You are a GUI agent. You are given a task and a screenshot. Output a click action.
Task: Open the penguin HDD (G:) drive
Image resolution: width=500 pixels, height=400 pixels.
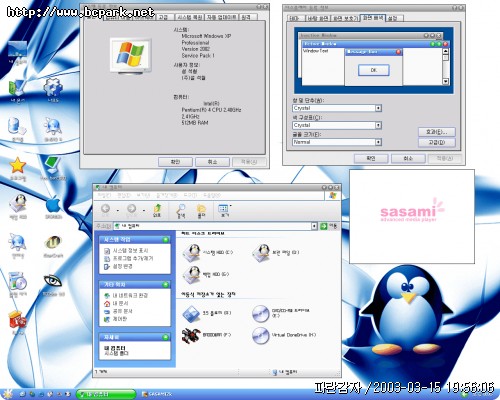tap(192, 275)
